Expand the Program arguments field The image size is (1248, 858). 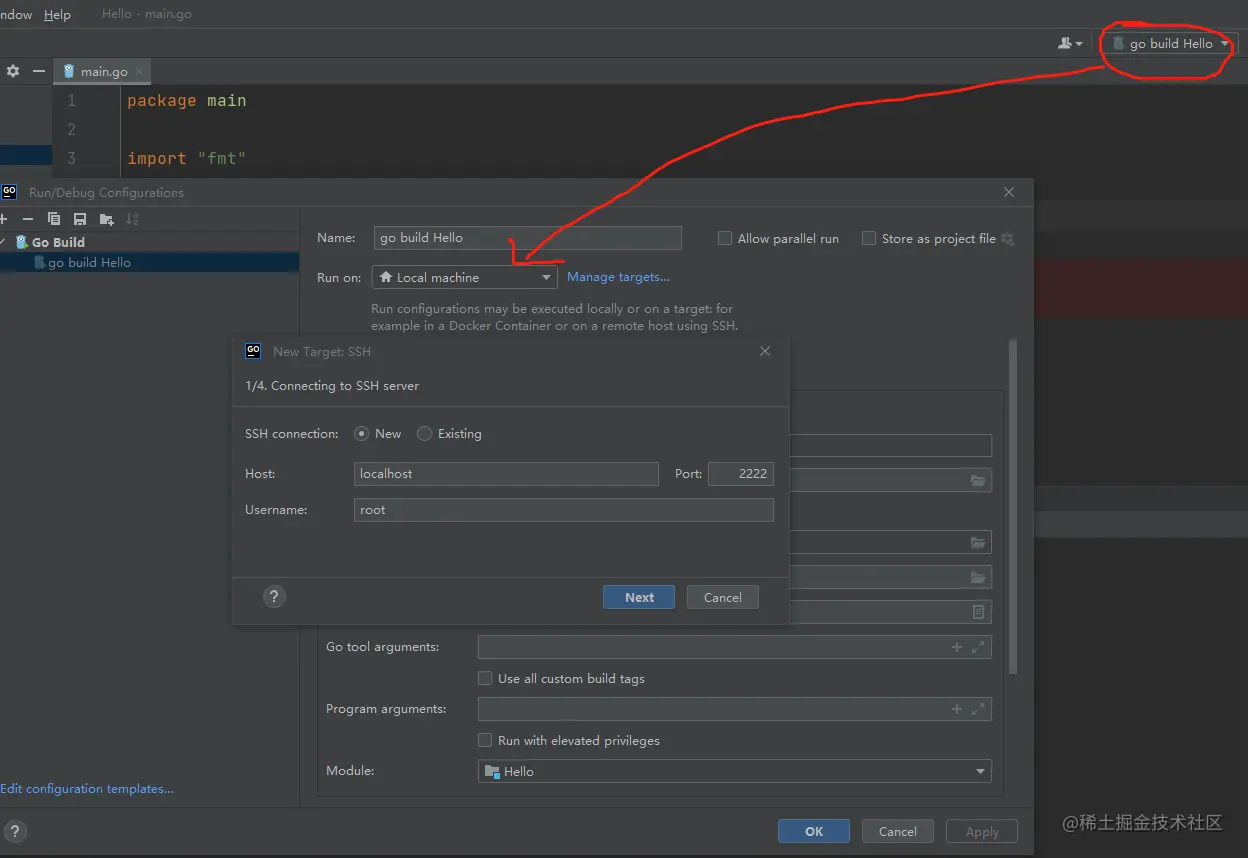(x=978, y=709)
